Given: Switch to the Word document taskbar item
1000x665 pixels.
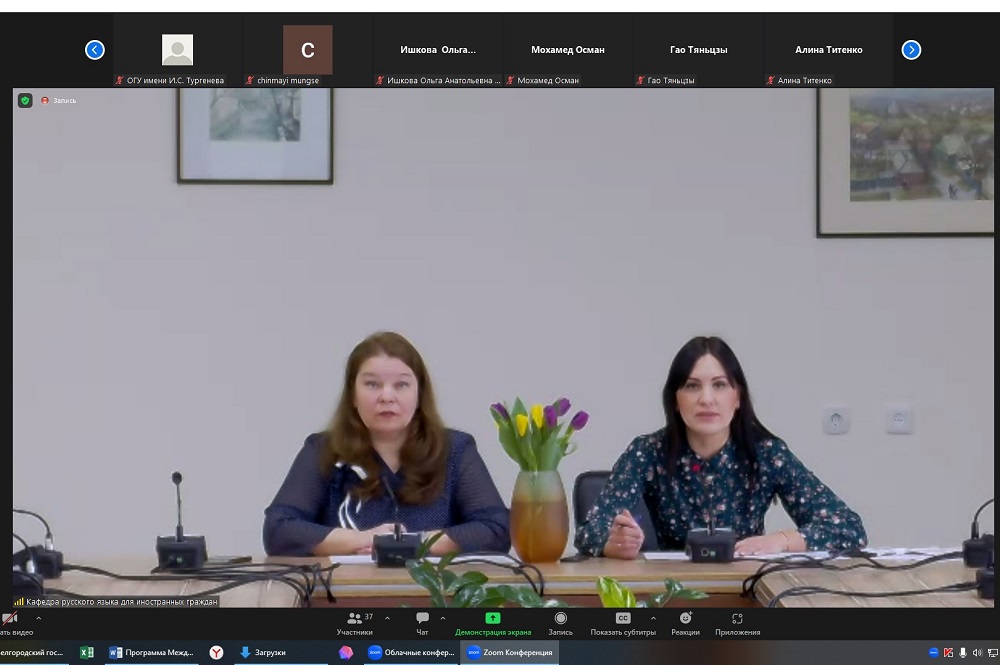Looking at the screenshot, I should tap(152, 652).
